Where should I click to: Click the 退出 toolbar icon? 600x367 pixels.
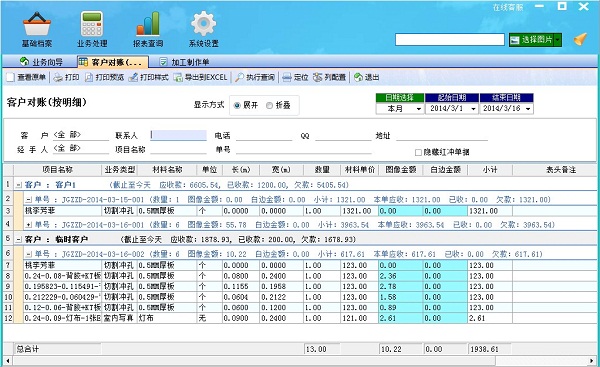(358, 78)
